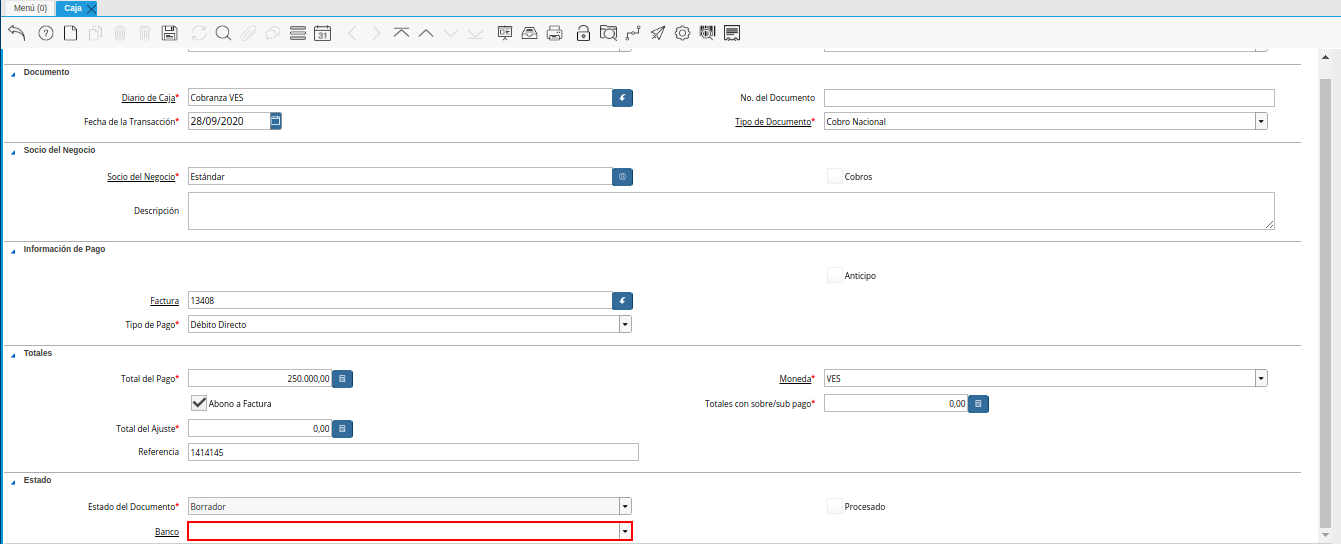Open the settings gear icon in toolbar

tap(683, 33)
